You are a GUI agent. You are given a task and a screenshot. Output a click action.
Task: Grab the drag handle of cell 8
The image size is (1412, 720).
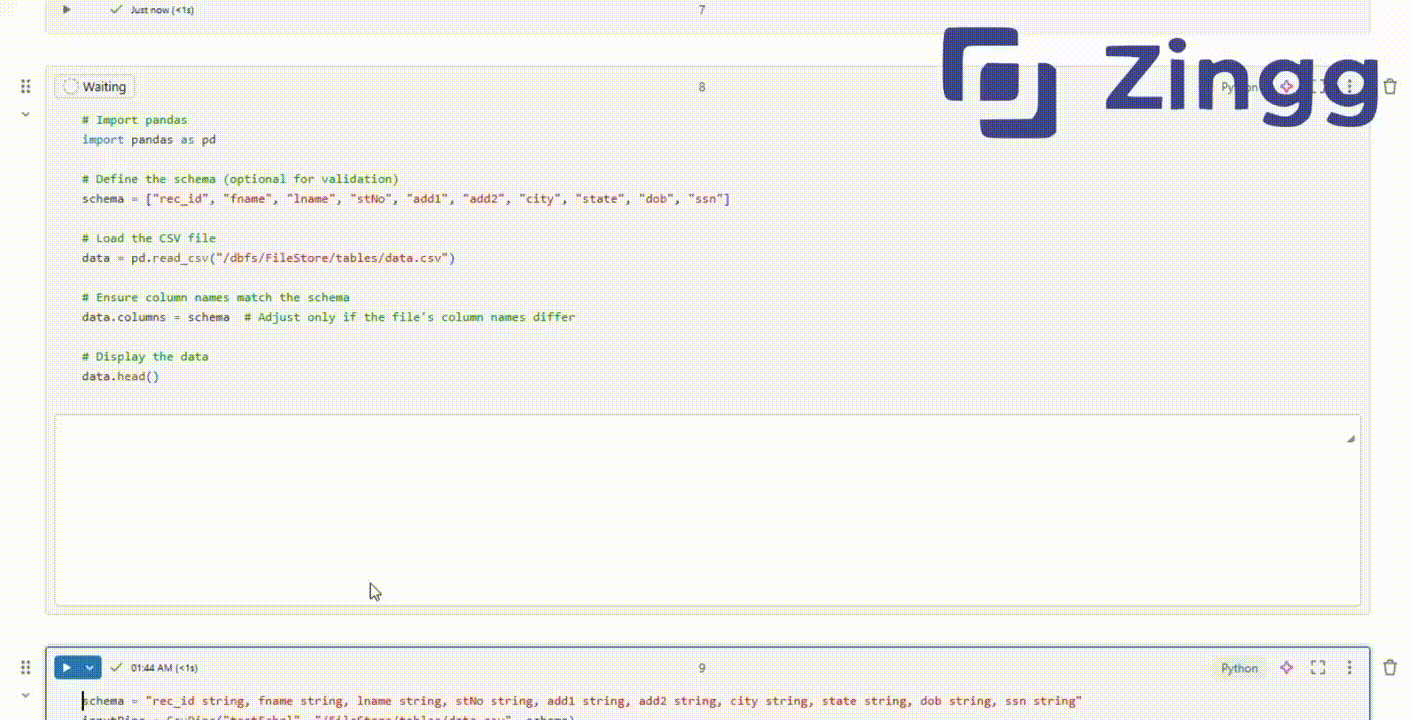[x=25, y=87]
